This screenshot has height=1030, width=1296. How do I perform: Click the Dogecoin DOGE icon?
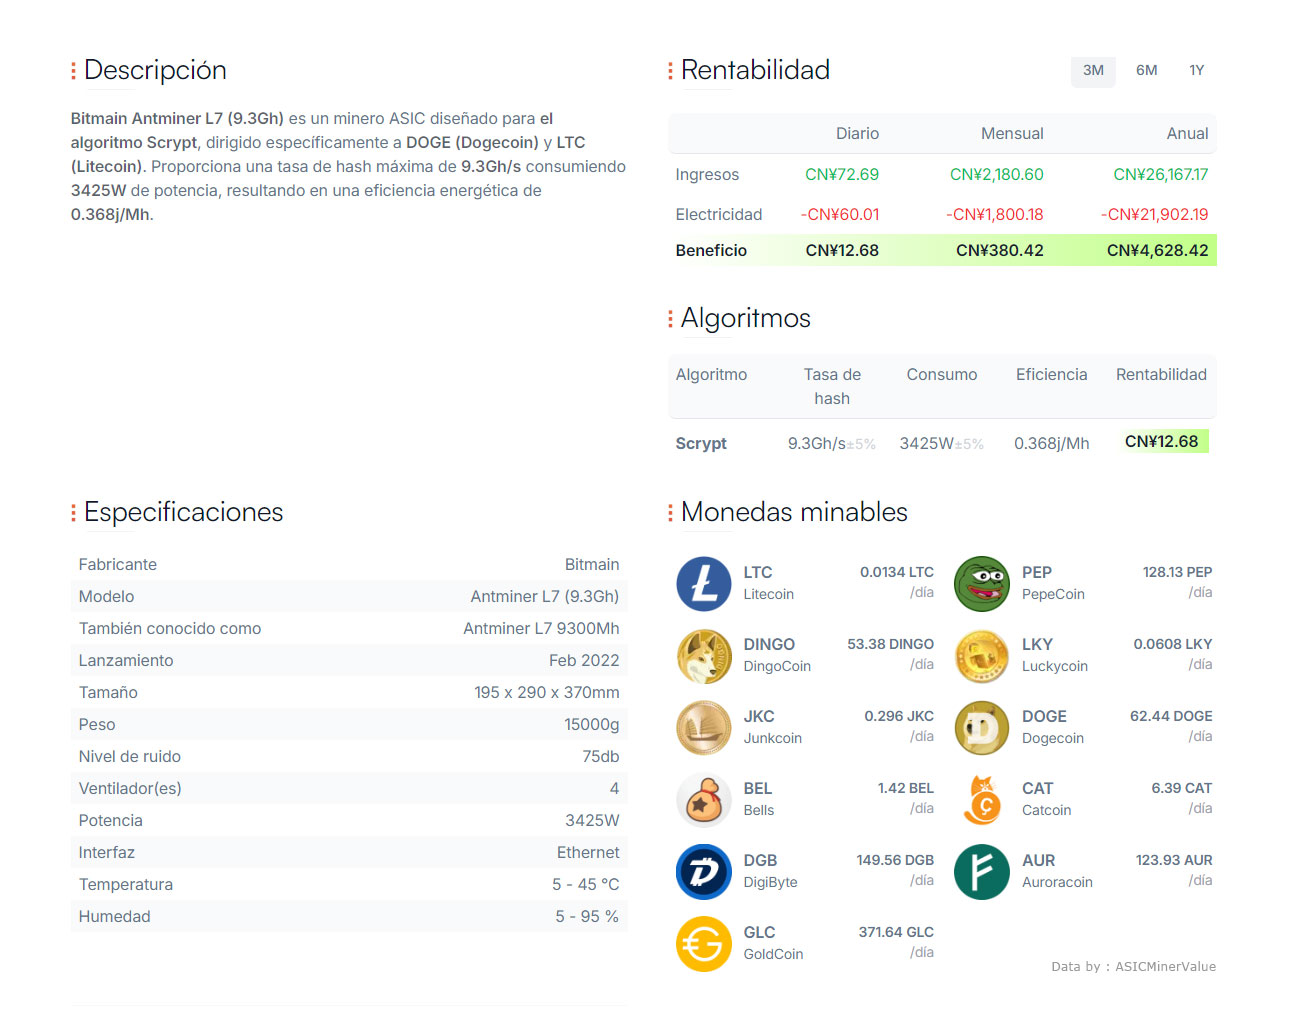[x=982, y=728]
